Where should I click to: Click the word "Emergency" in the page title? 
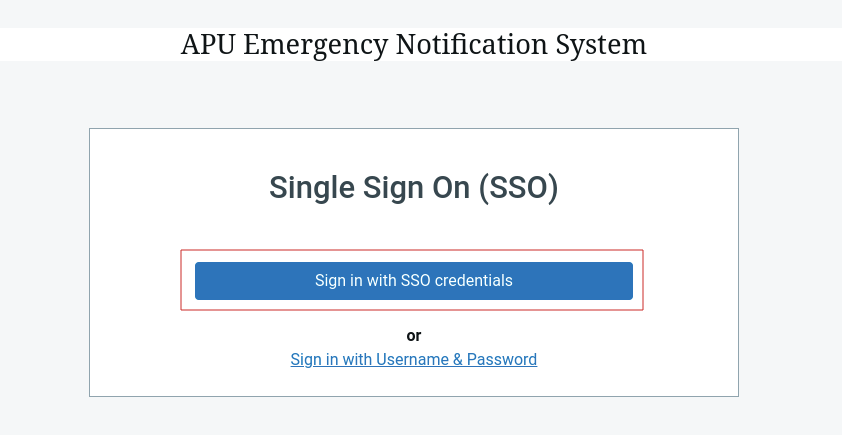pos(316,45)
